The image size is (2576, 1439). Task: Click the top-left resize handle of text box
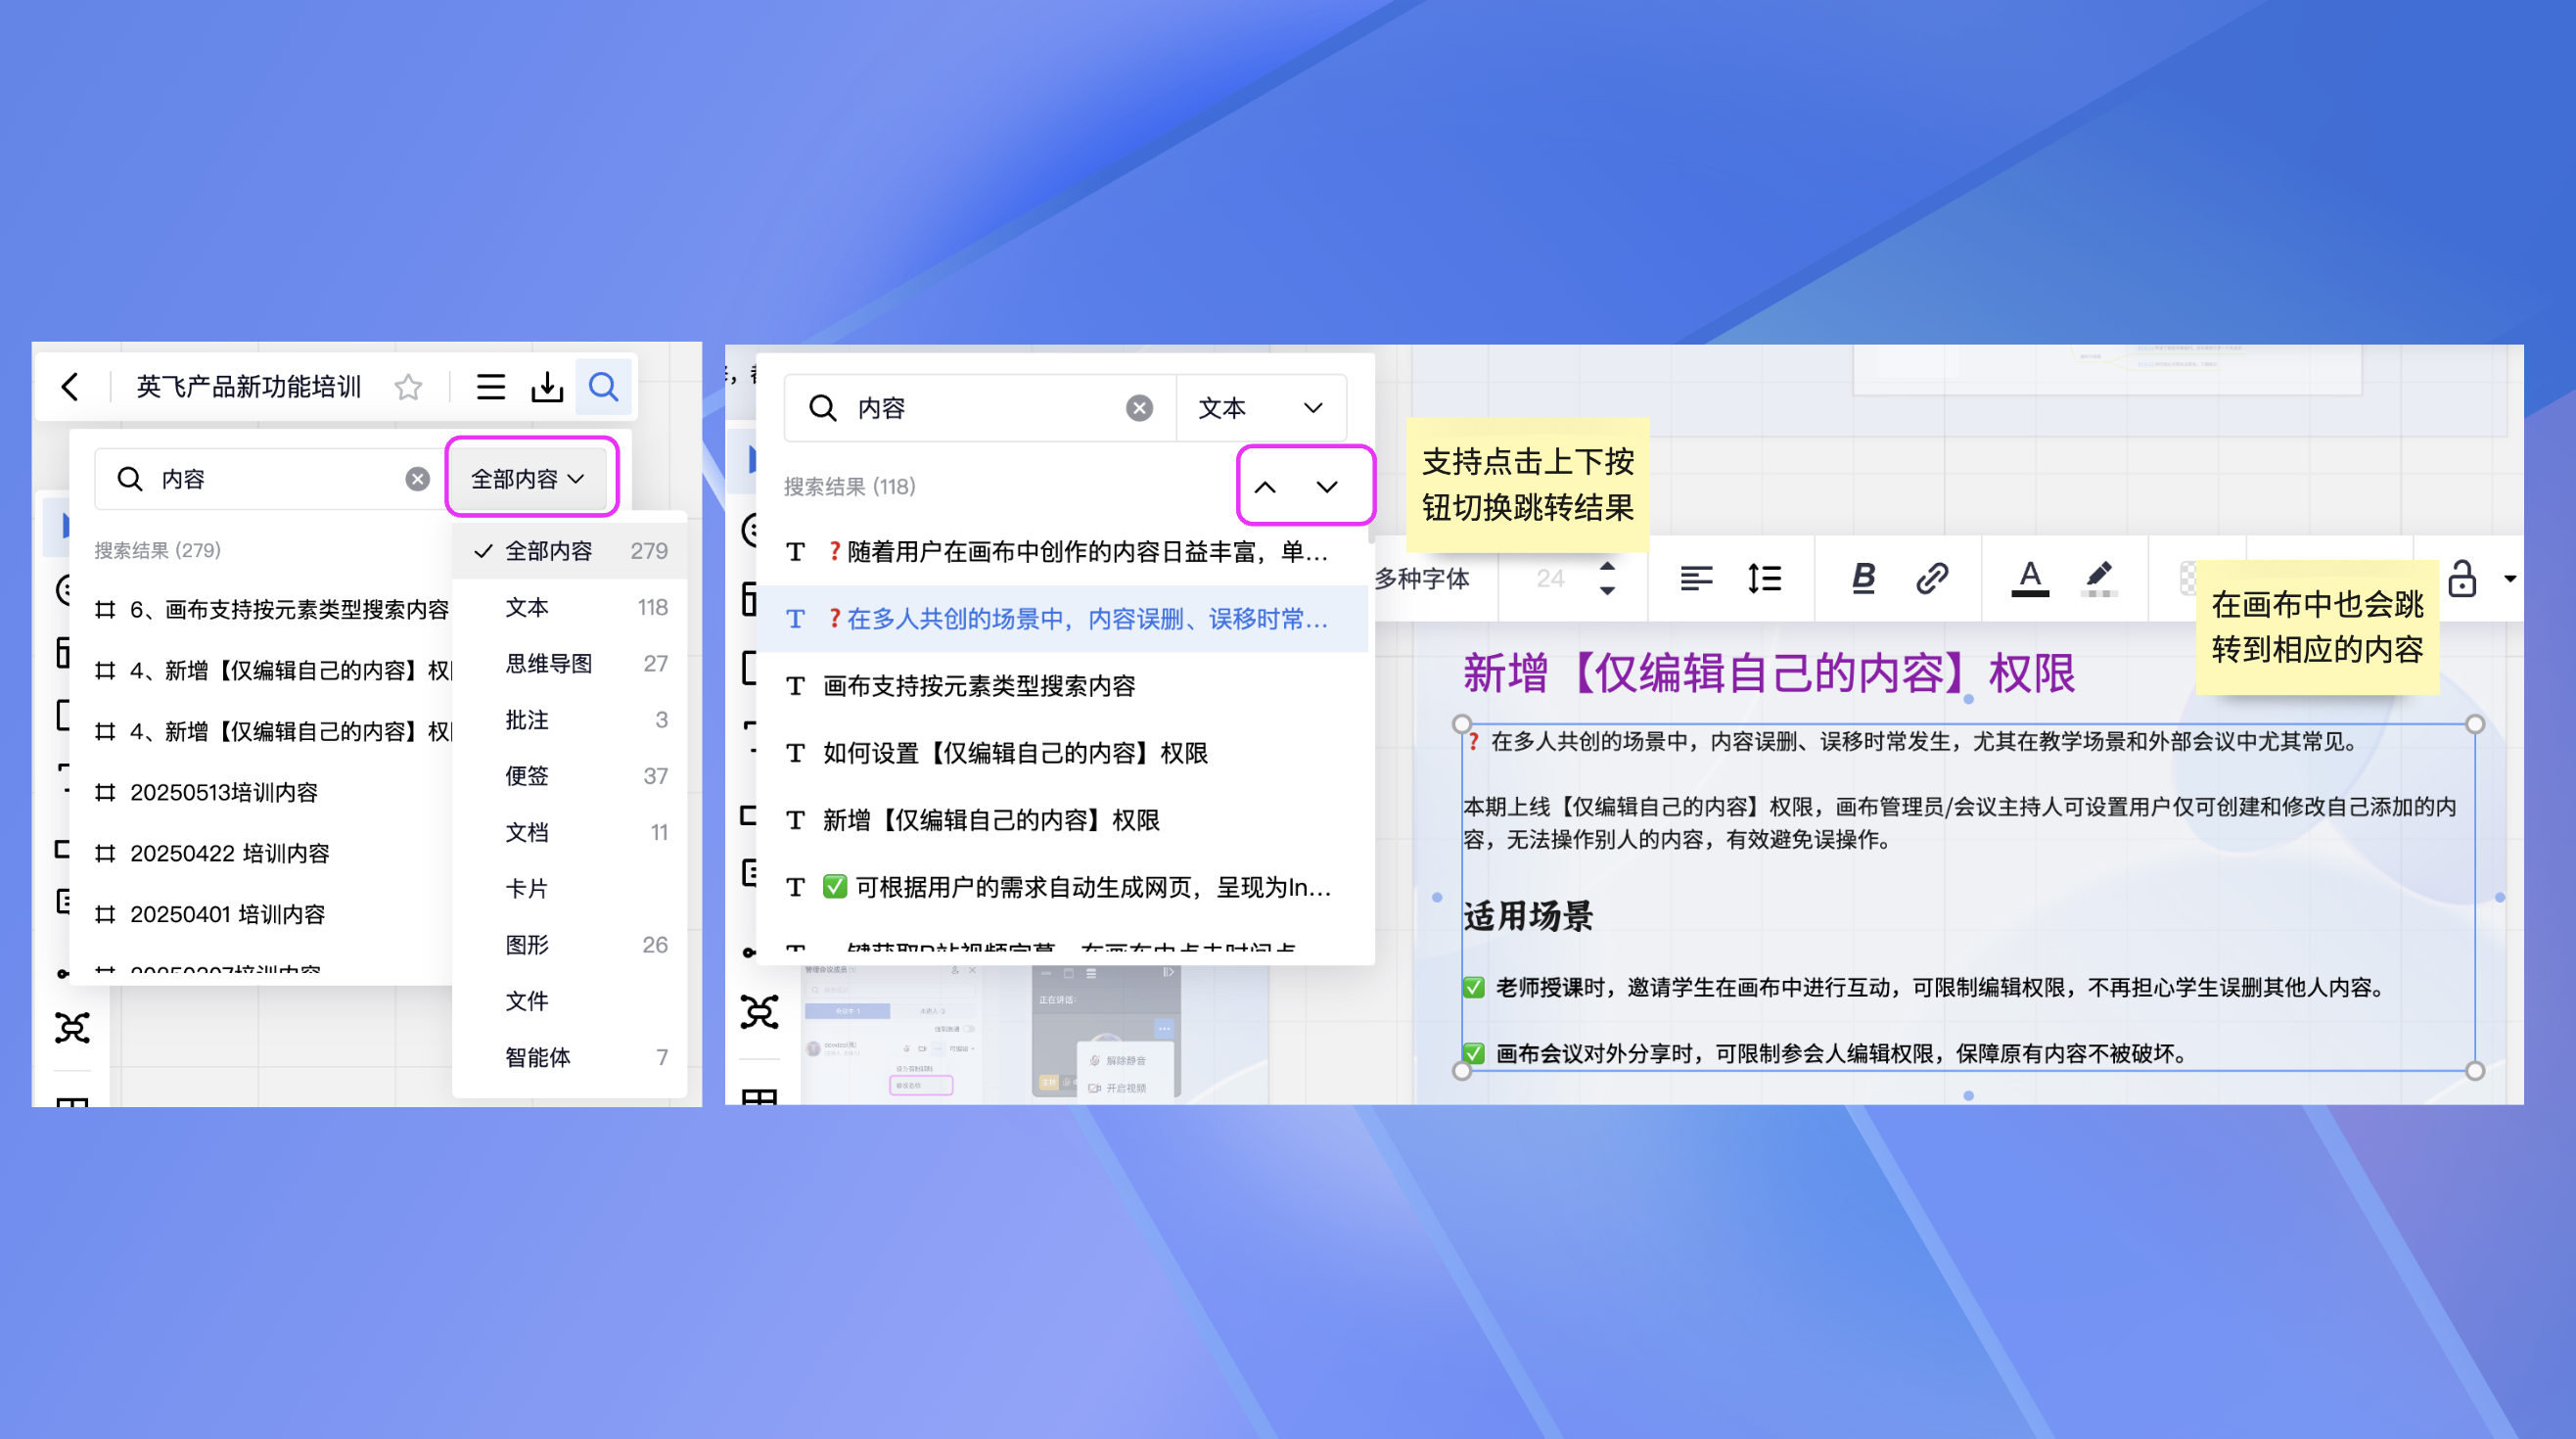1462,724
